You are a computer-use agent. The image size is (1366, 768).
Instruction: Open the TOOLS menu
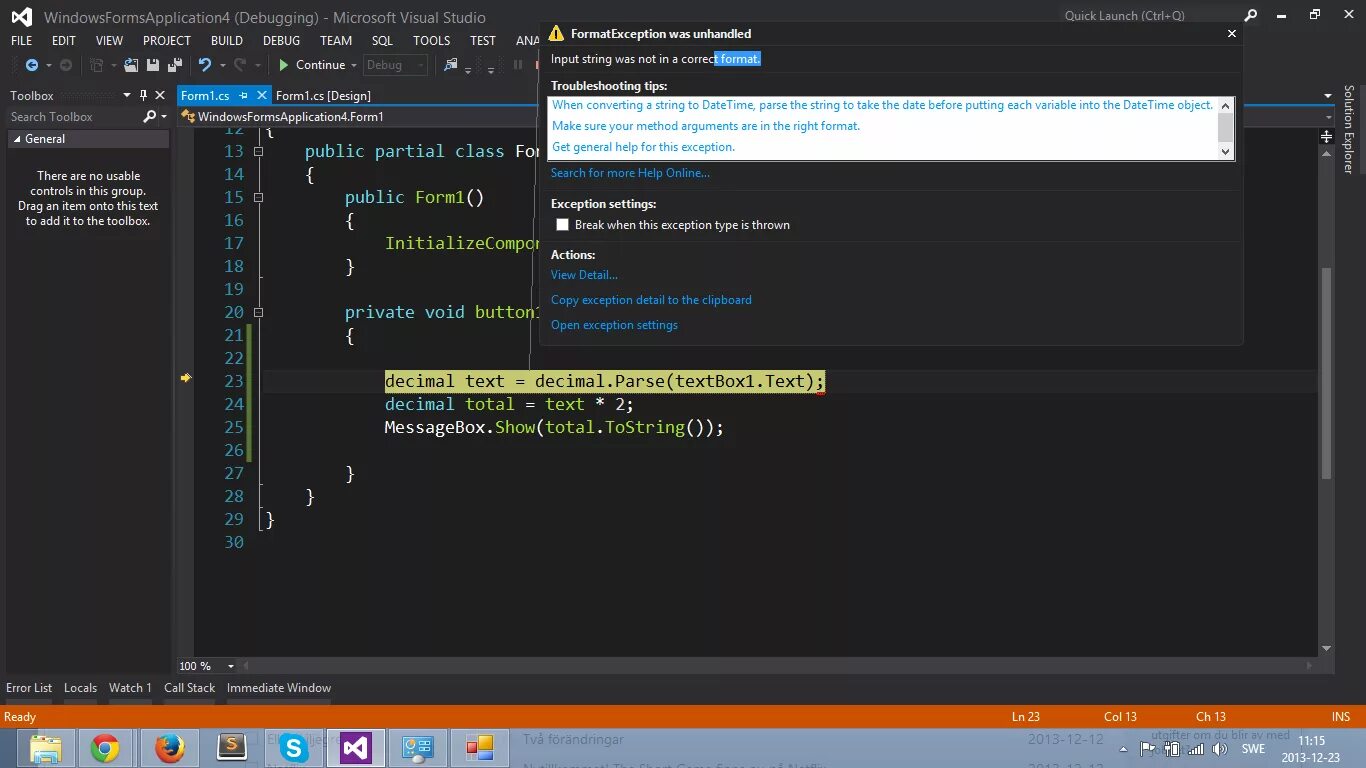tap(432, 40)
